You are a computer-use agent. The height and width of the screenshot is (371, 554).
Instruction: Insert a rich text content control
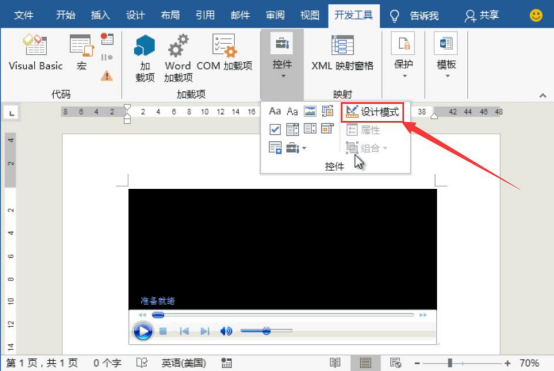(x=275, y=111)
